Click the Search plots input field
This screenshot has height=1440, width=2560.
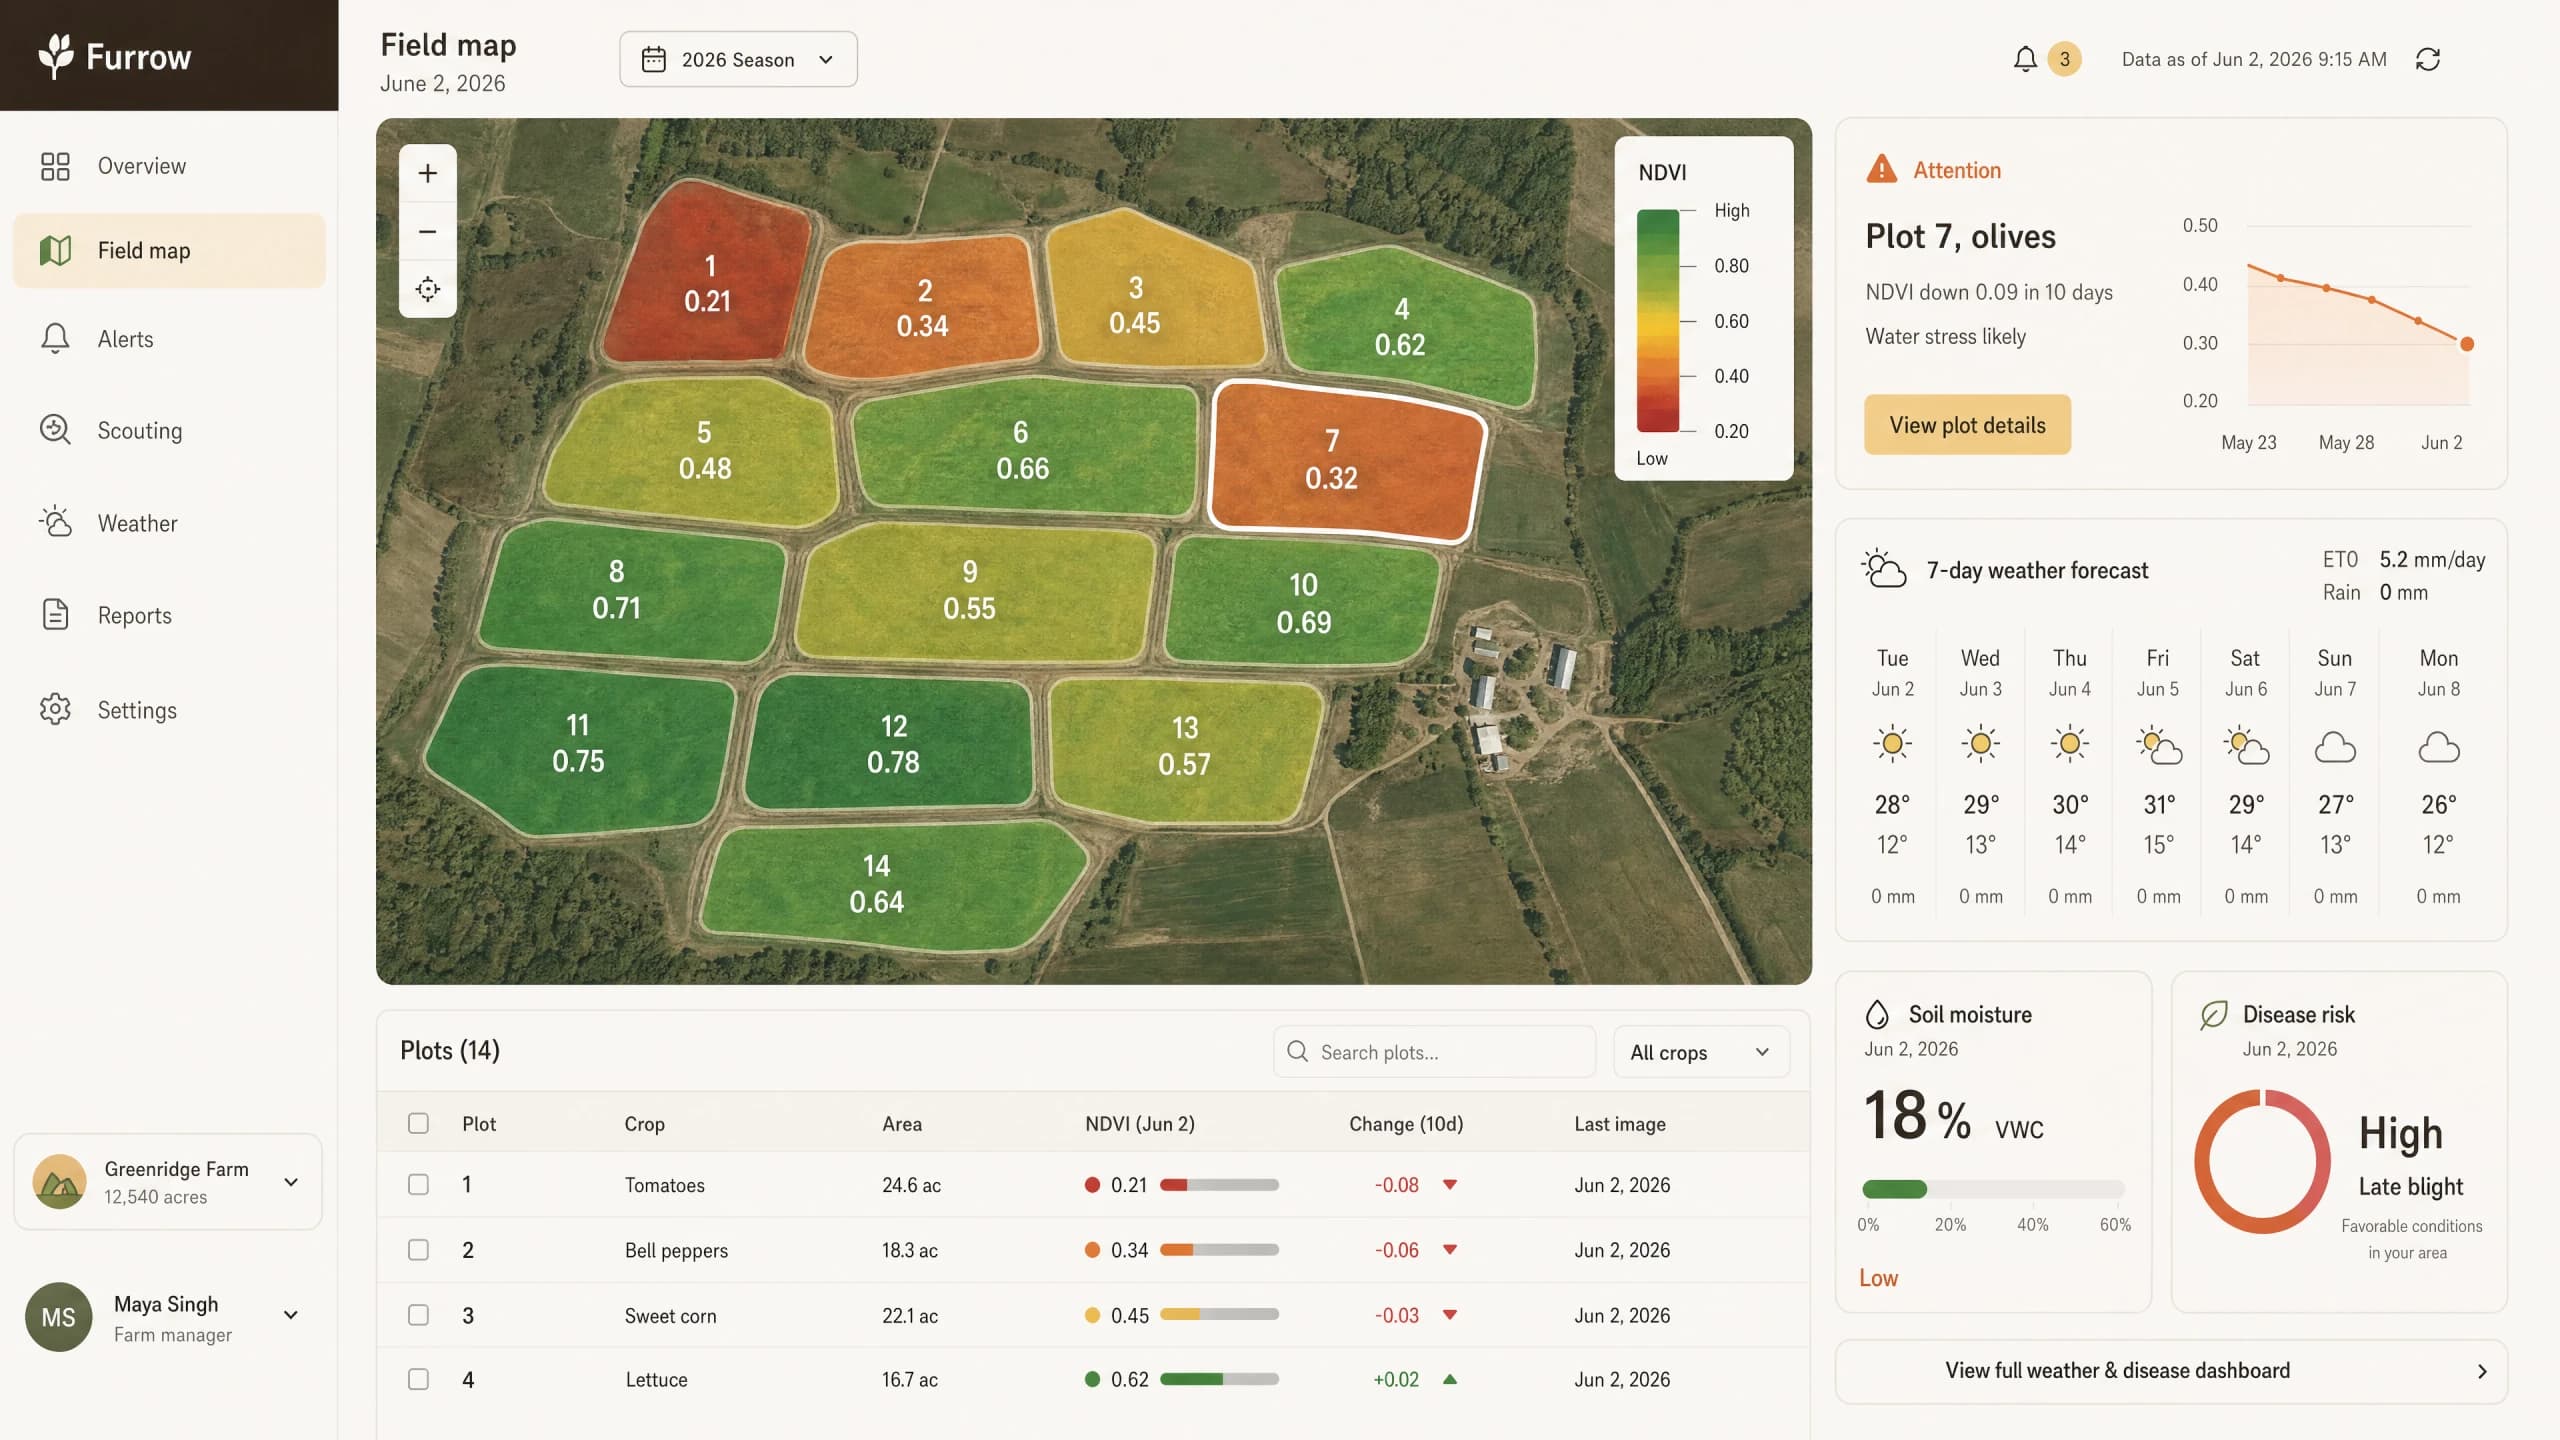coord(1434,1052)
